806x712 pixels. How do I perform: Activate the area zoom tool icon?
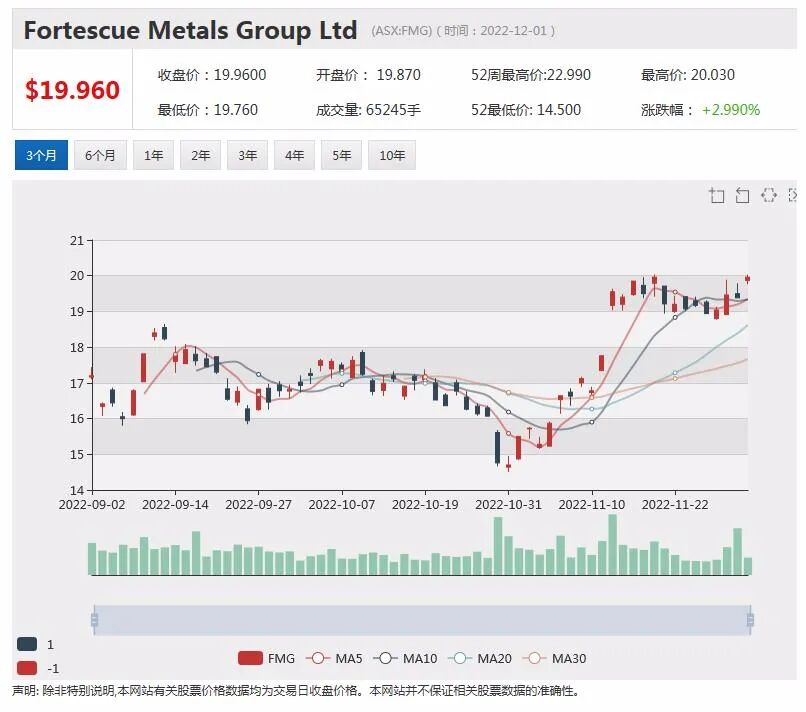[x=717, y=195]
